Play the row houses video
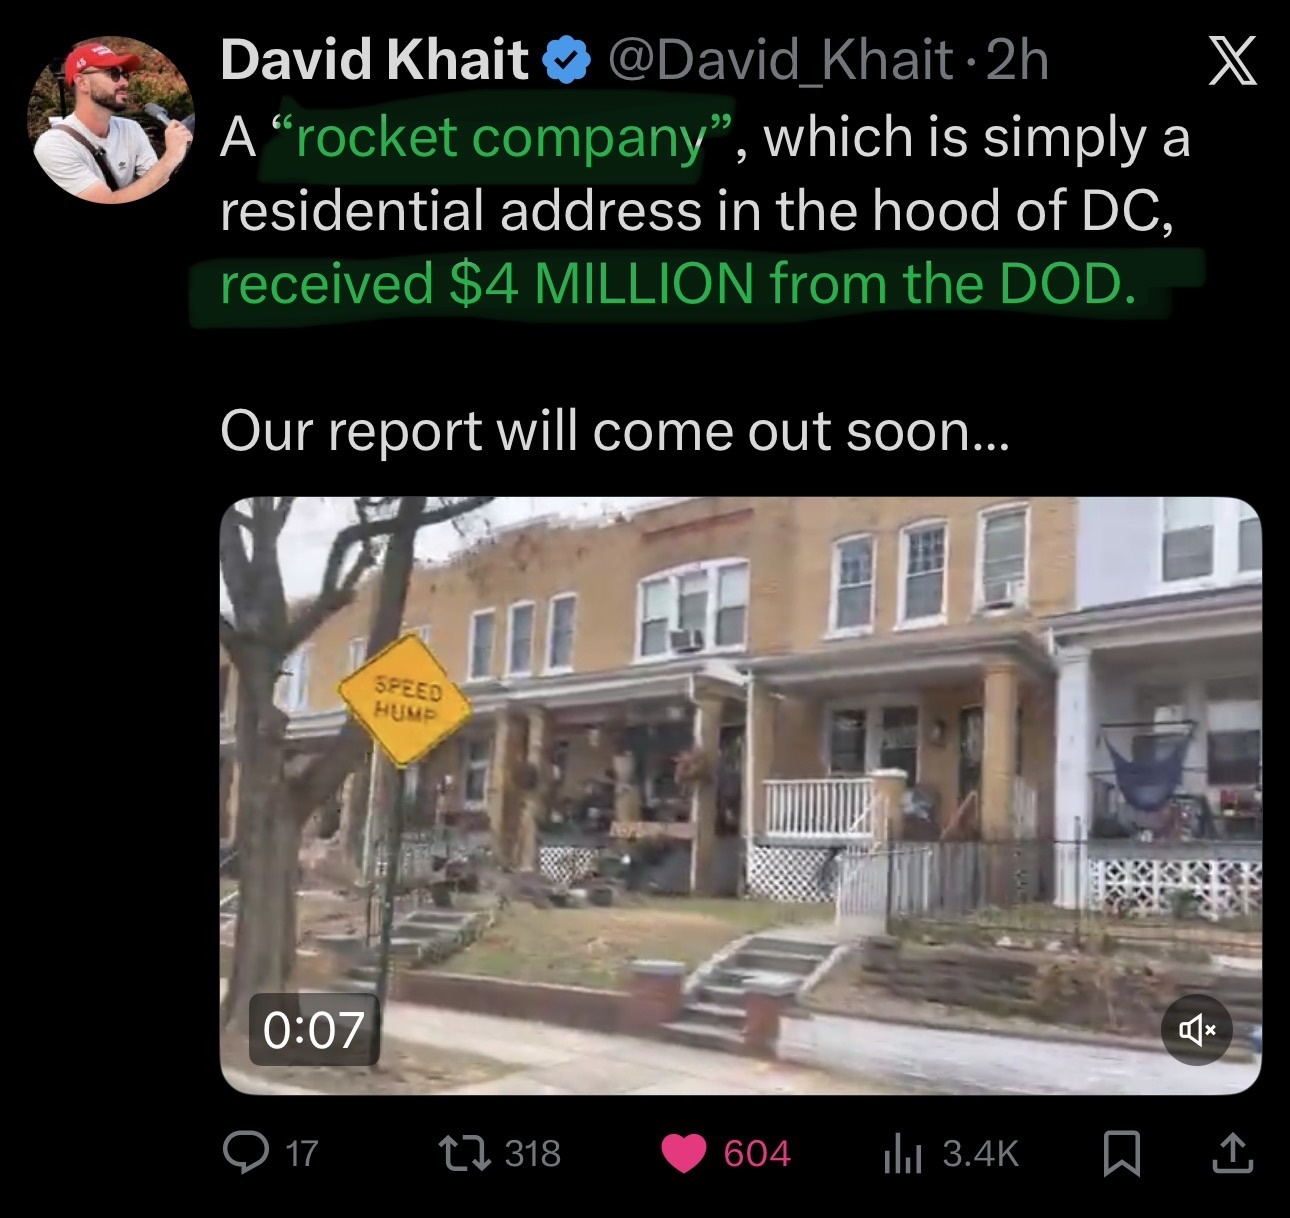Image resolution: width=1290 pixels, height=1218 pixels. 740,795
